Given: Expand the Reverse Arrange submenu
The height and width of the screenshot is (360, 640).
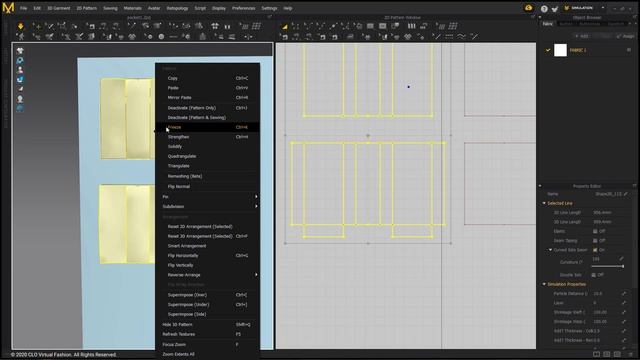Looking at the screenshot, I should 208,275.
